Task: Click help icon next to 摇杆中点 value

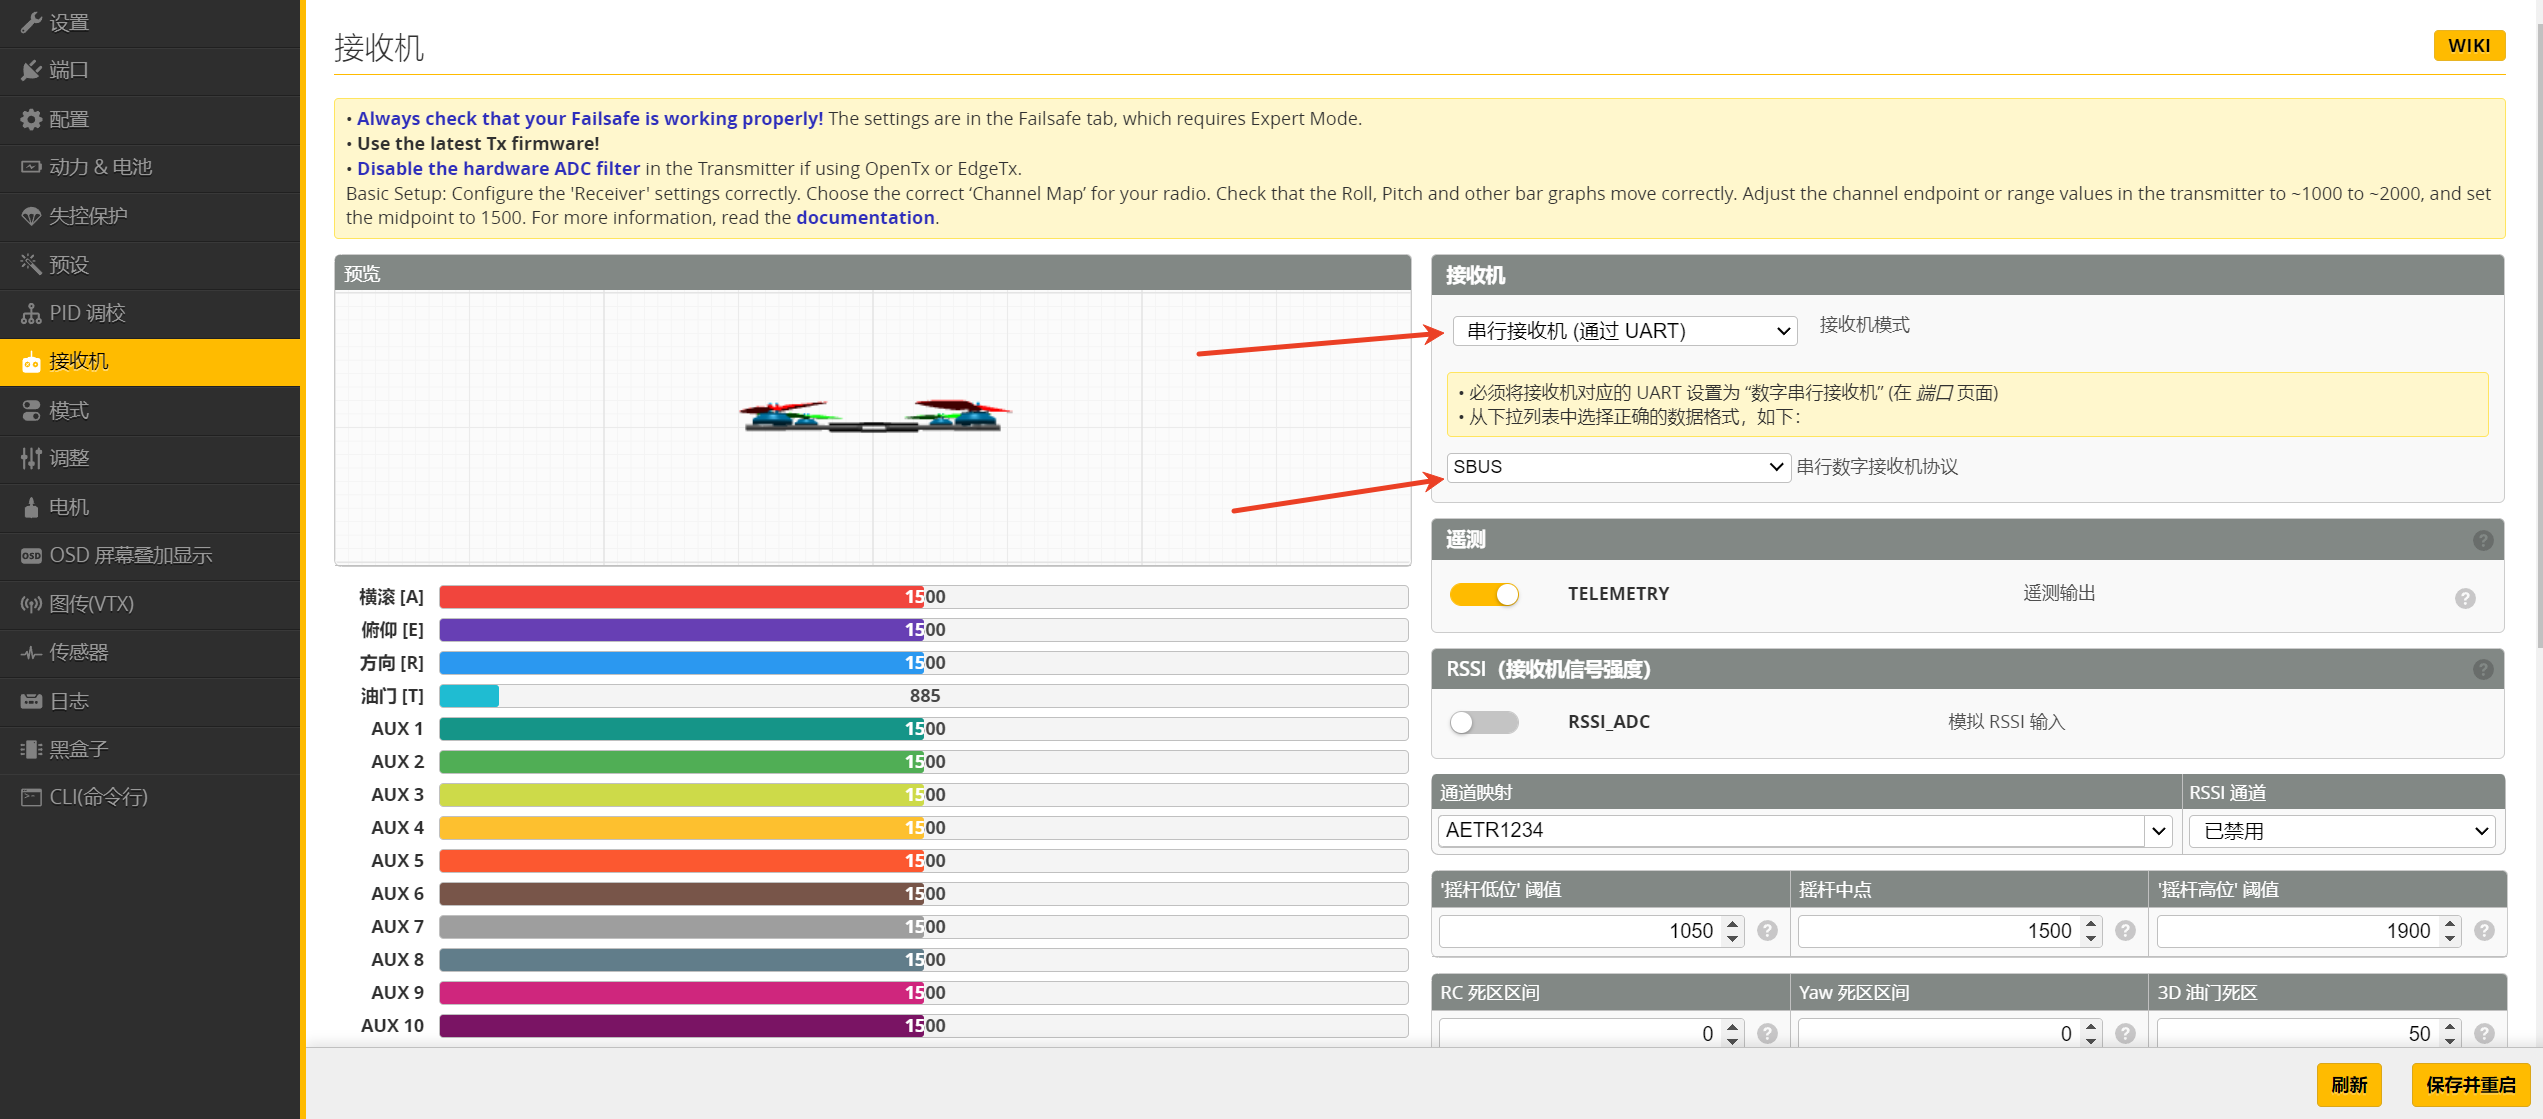Action: 2126,931
